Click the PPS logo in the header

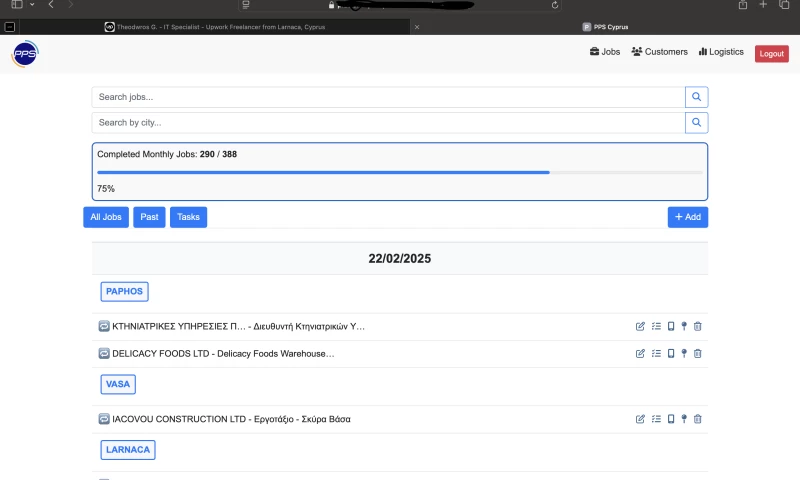(x=25, y=54)
